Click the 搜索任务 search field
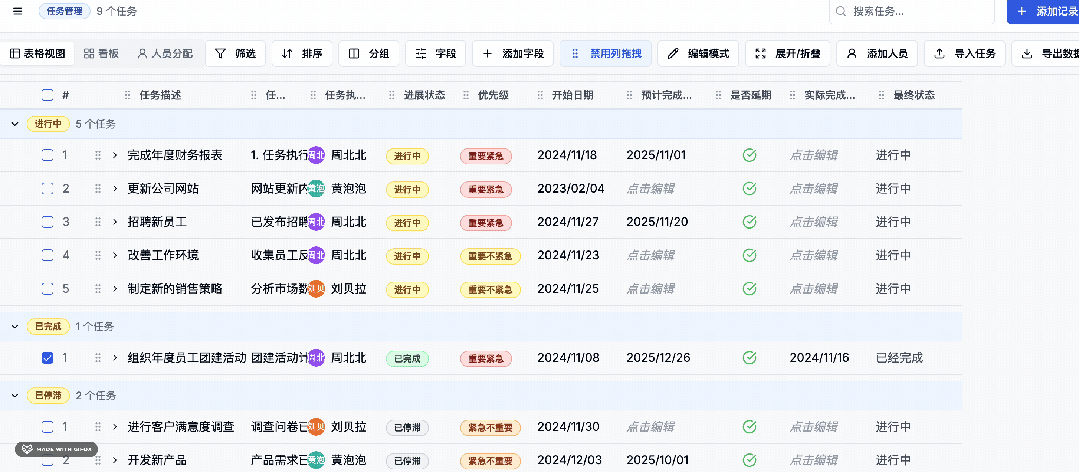This screenshot has width=1080, height=473. click(912, 12)
